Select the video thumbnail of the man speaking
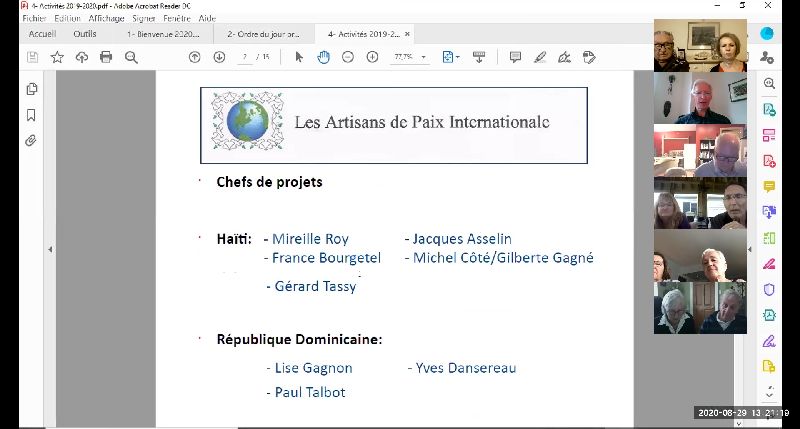800x429 pixels. (x=700, y=98)
